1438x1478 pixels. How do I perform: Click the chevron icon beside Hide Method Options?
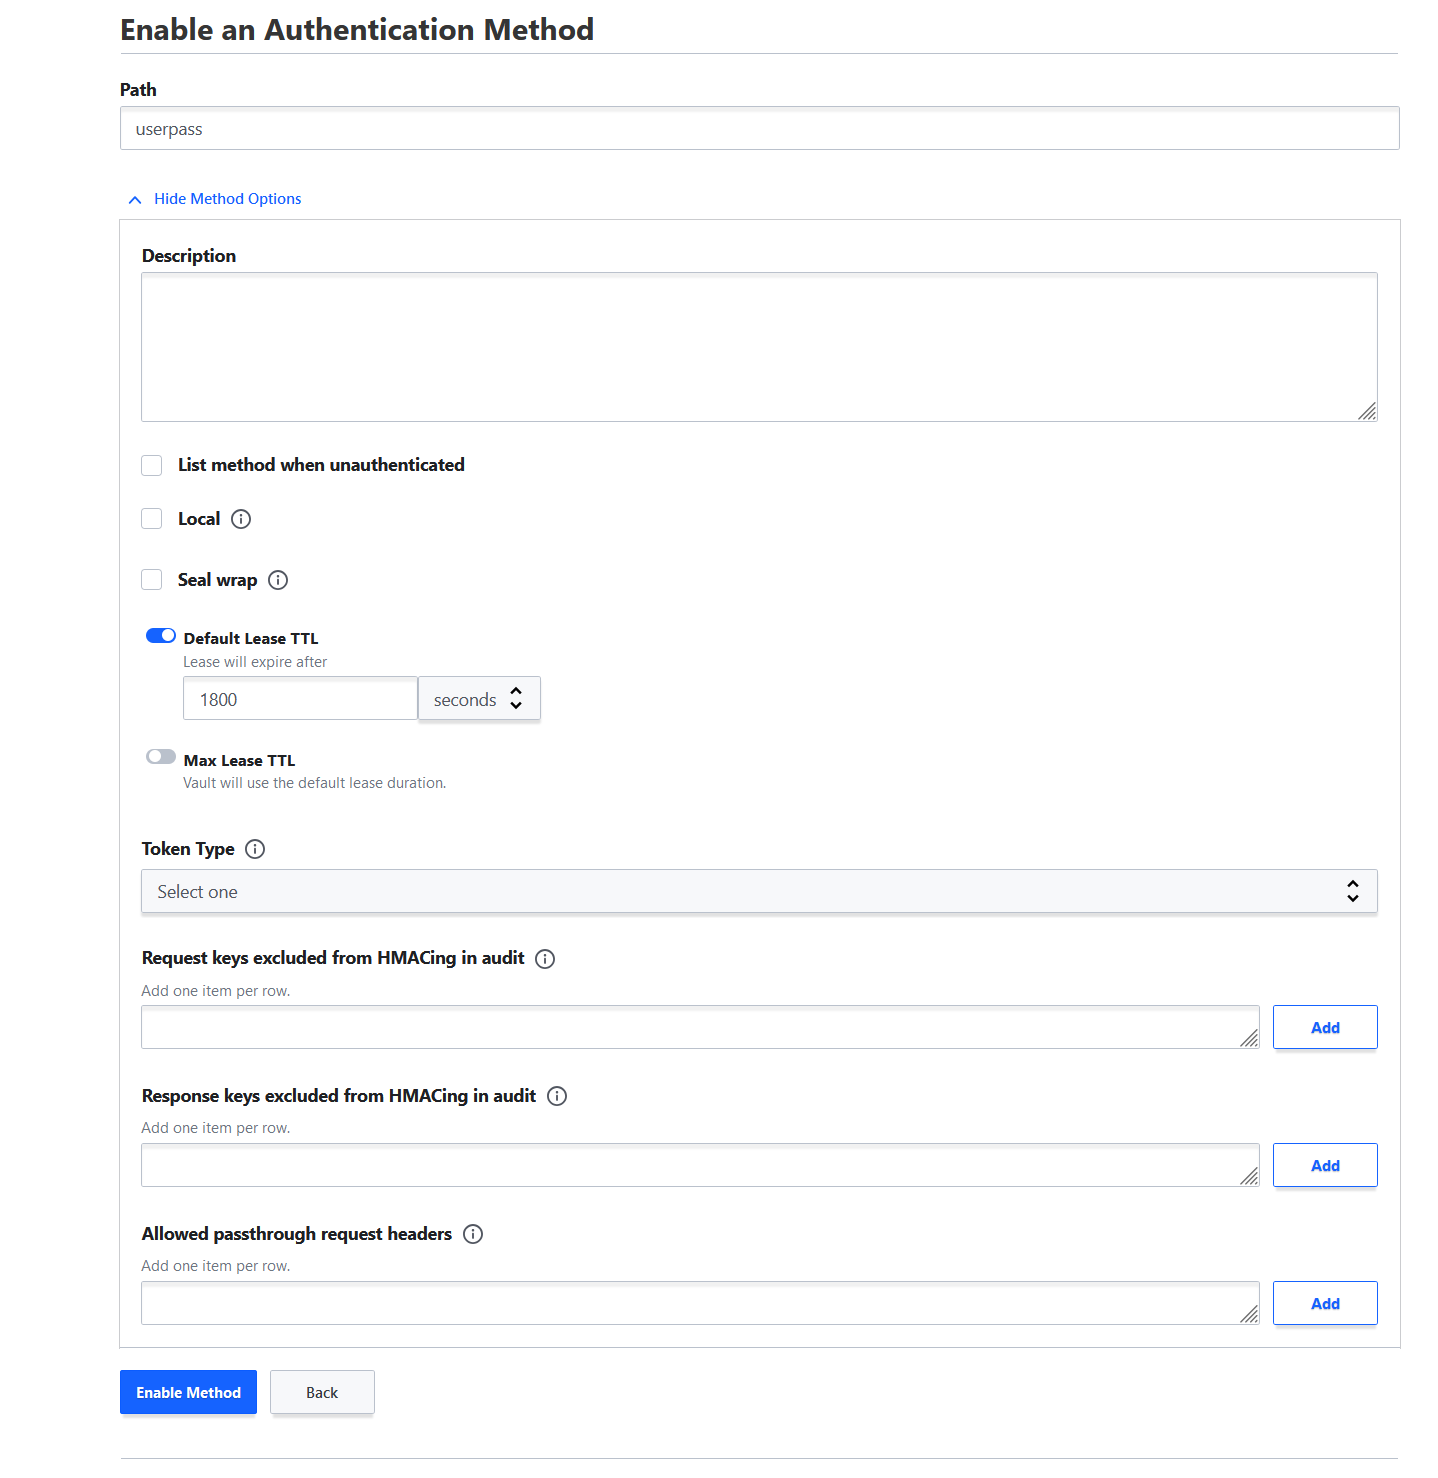[135, 200]
